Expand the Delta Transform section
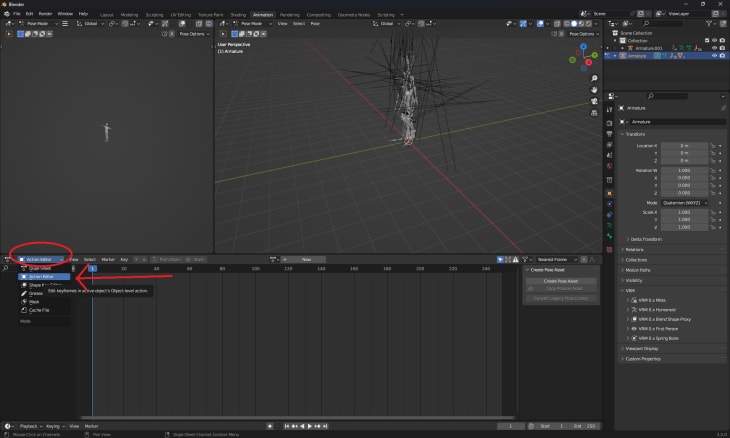The height and width of the screenshot is (438, 730). click(645, 239)
